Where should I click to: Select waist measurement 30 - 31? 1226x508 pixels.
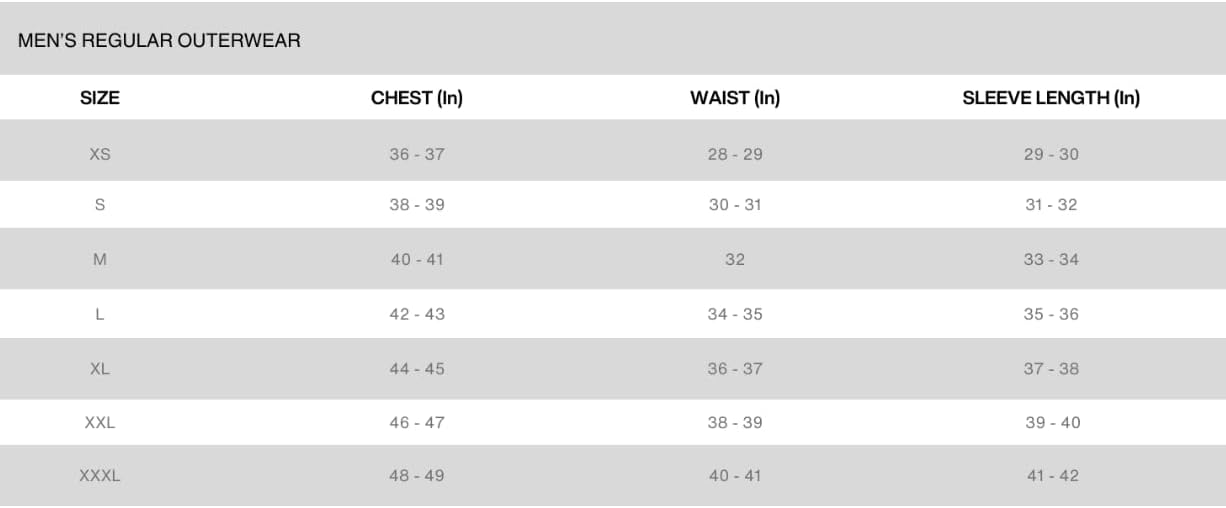[735, 204]
